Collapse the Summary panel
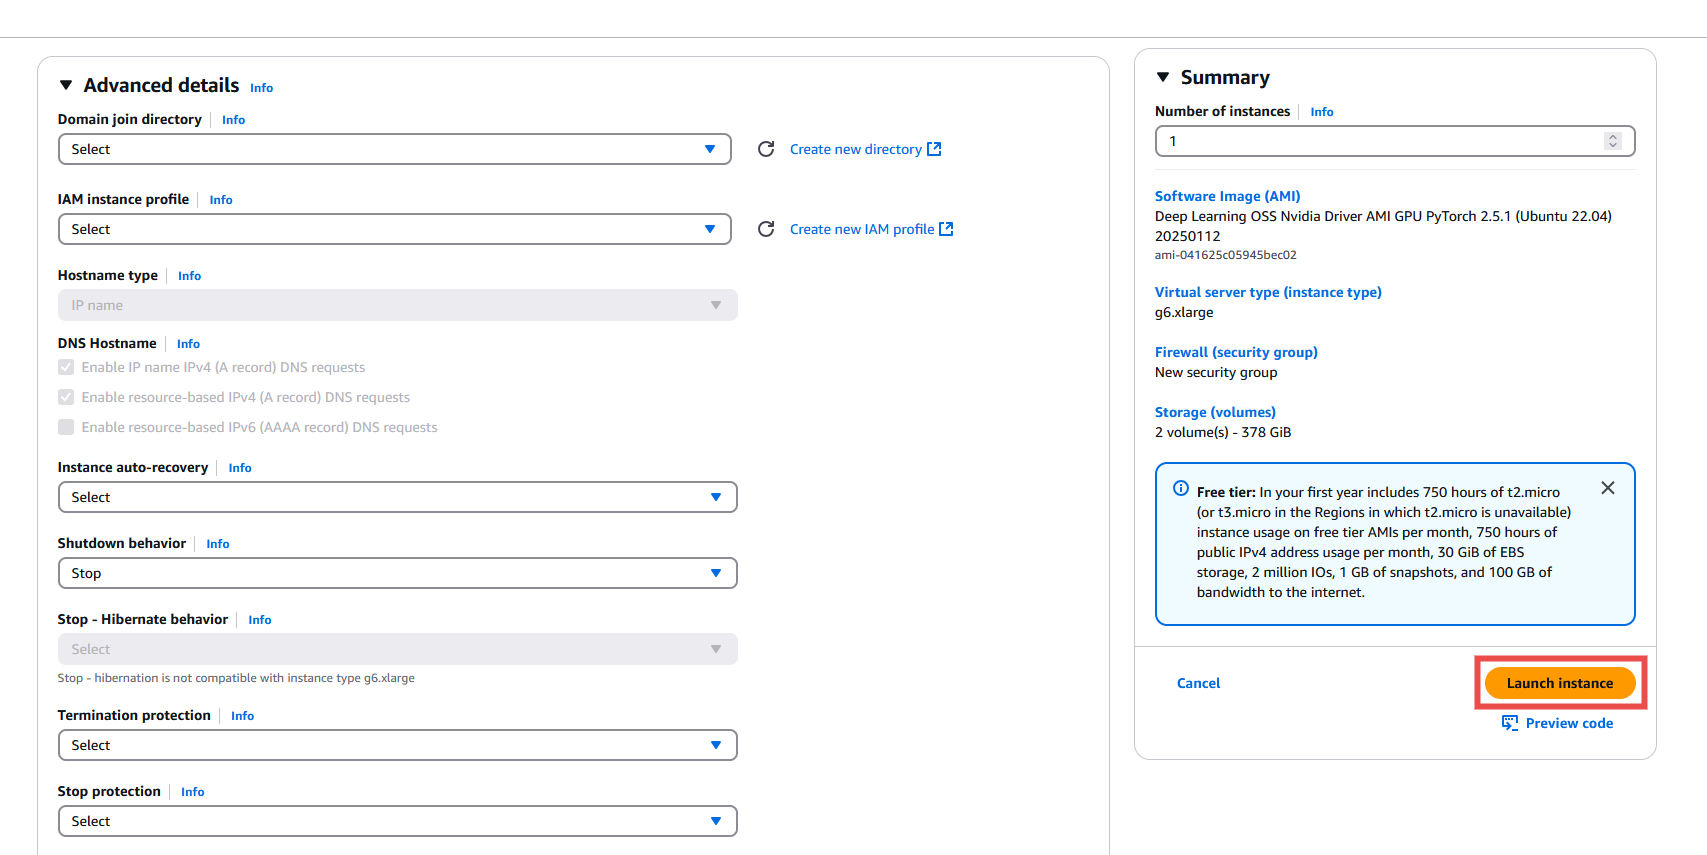 (1163, 77)
